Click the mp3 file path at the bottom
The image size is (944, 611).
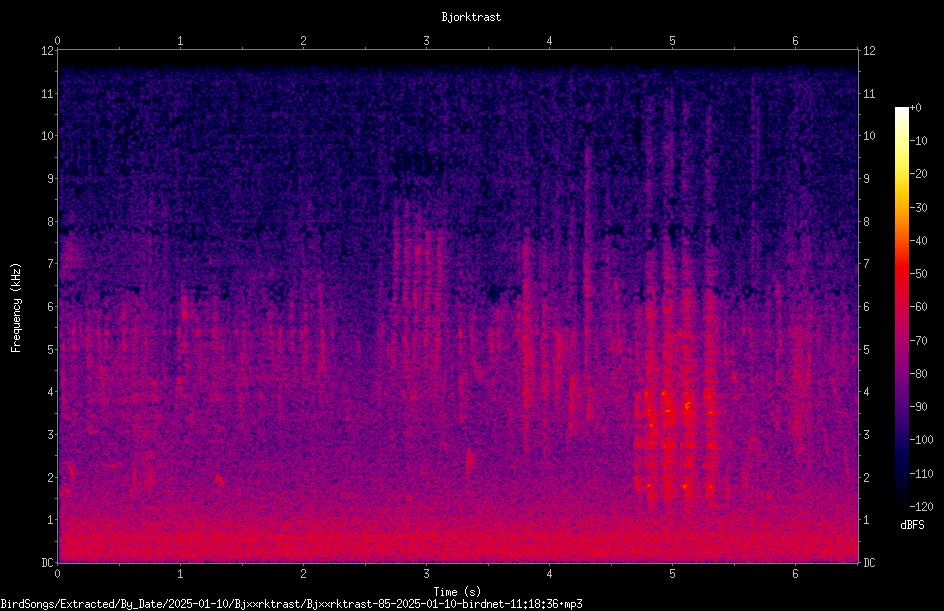pyautogui.click(x=291, y=604)
